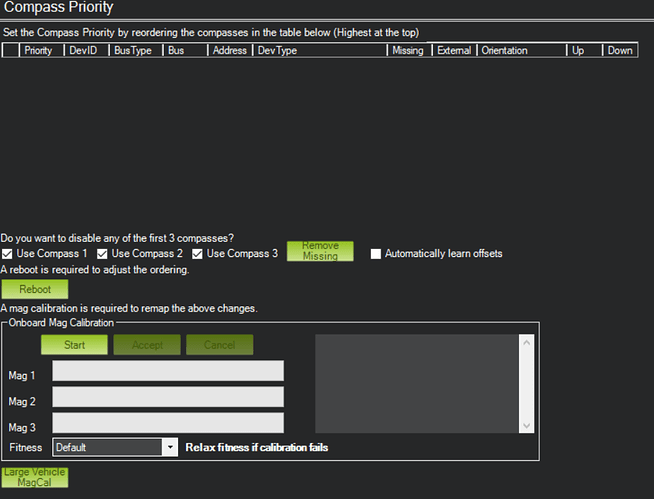Open the Fitness dropdown arrow
Screen dimensions: 654x499
(x=170, y=447)
